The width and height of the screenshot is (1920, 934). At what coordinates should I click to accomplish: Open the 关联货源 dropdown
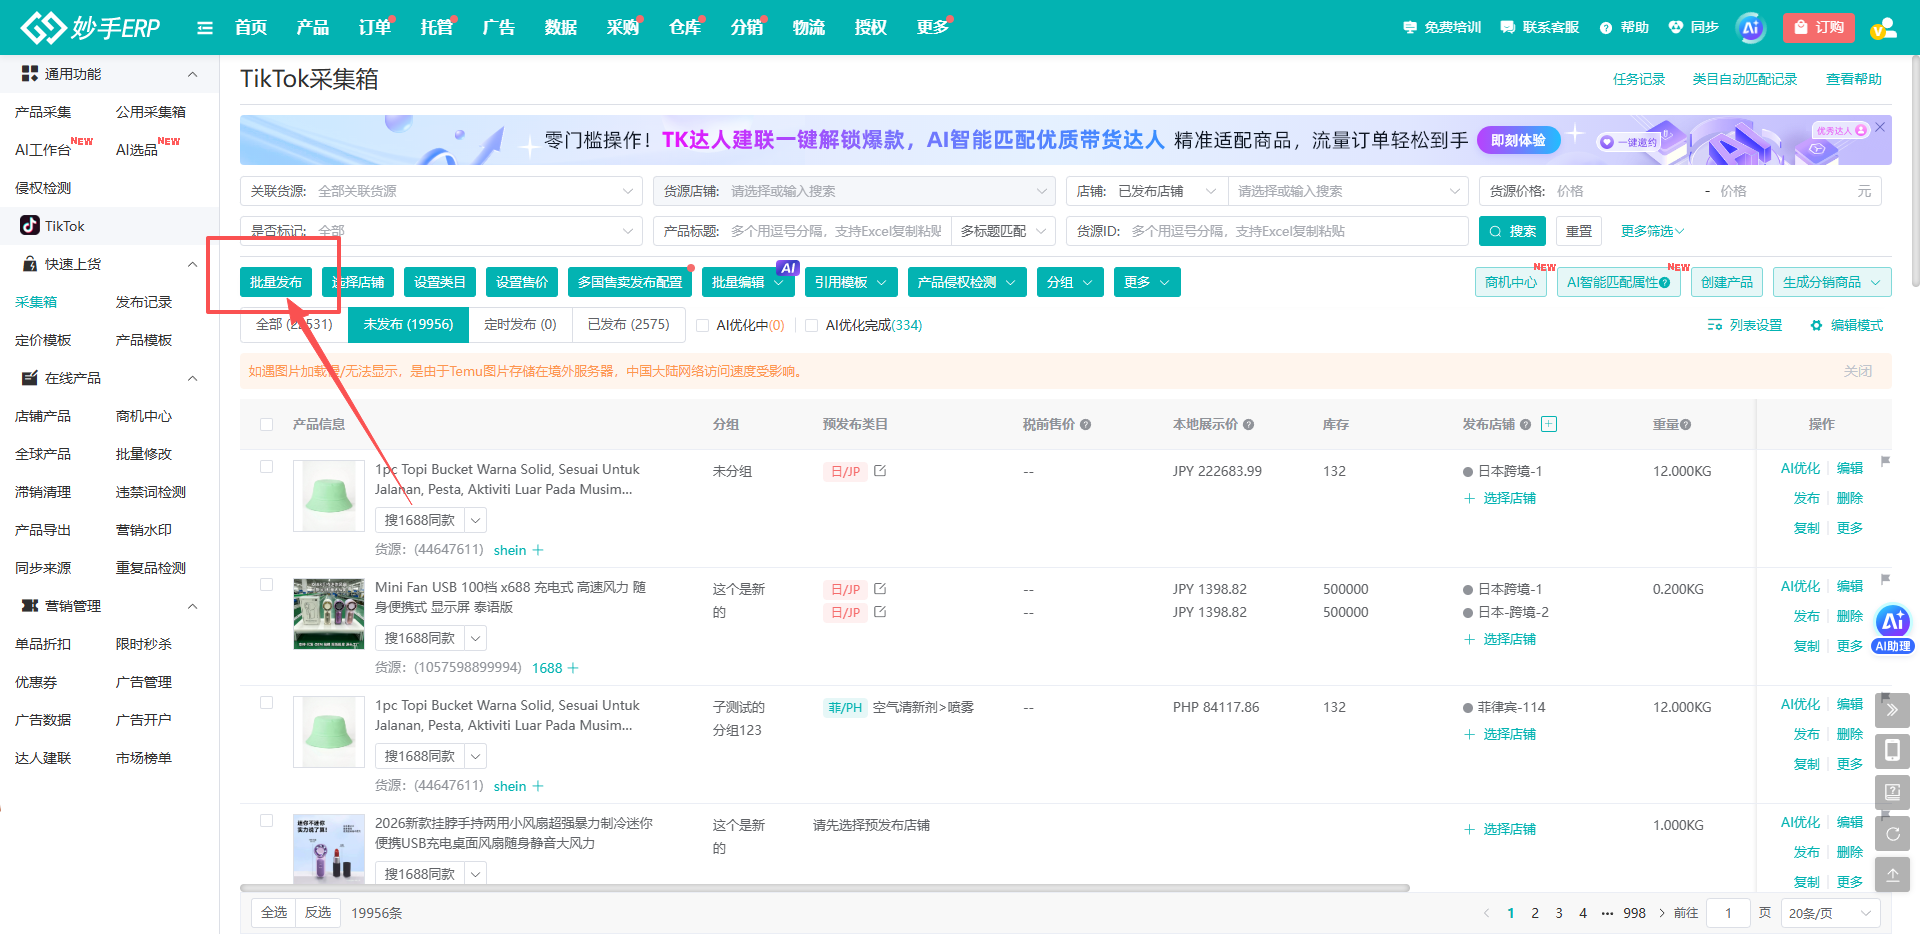[441, 191]
